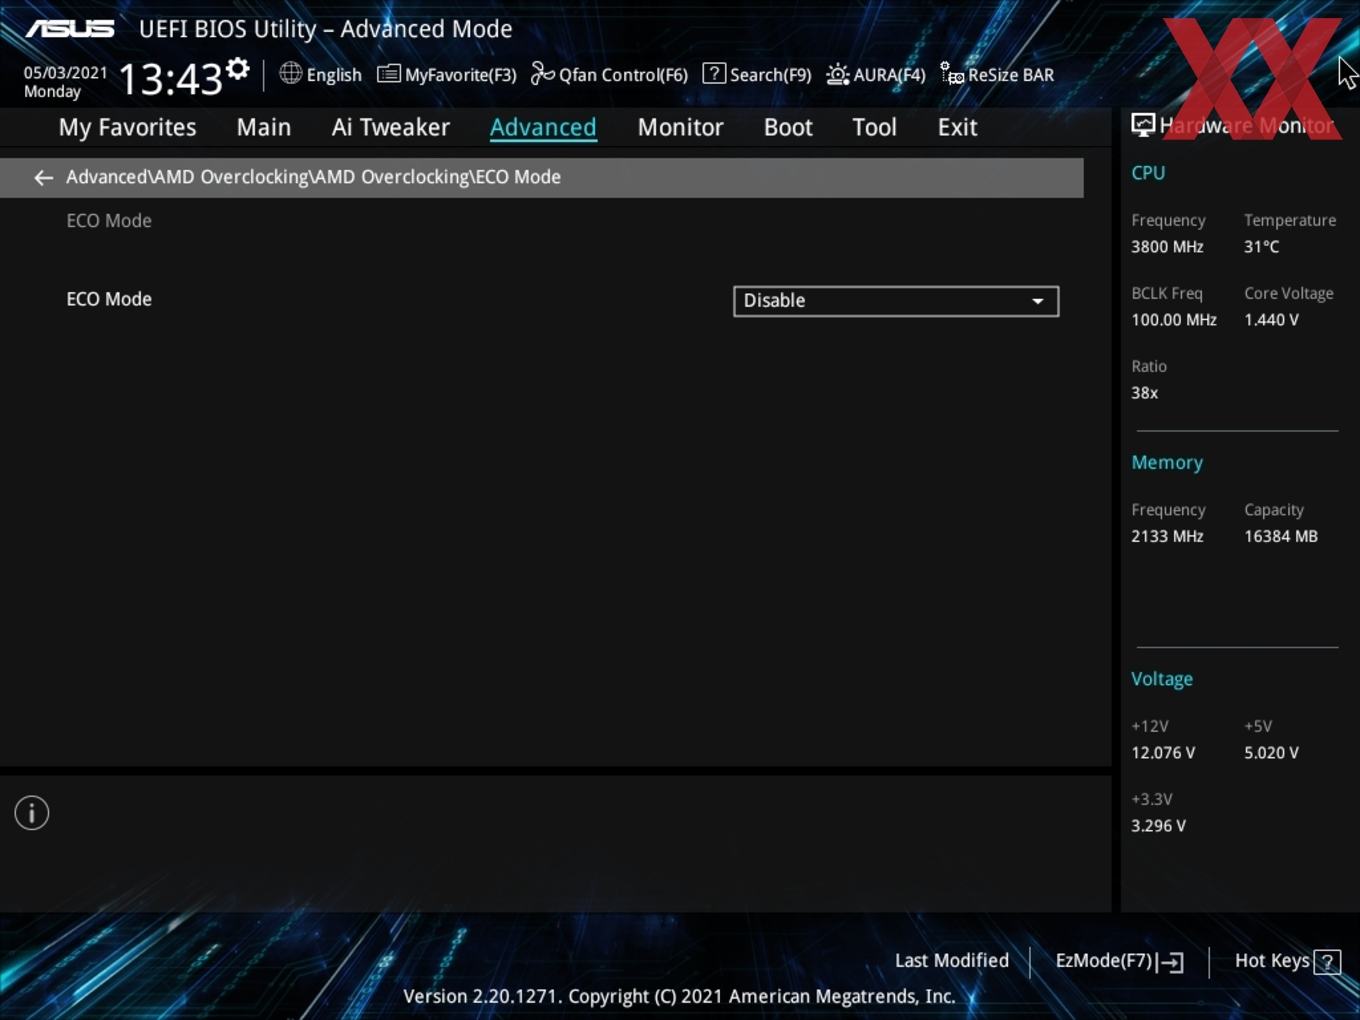
Task: Click the Hot Keys question mark icon
Action: pyautogui.click(x=1327, y=962)
